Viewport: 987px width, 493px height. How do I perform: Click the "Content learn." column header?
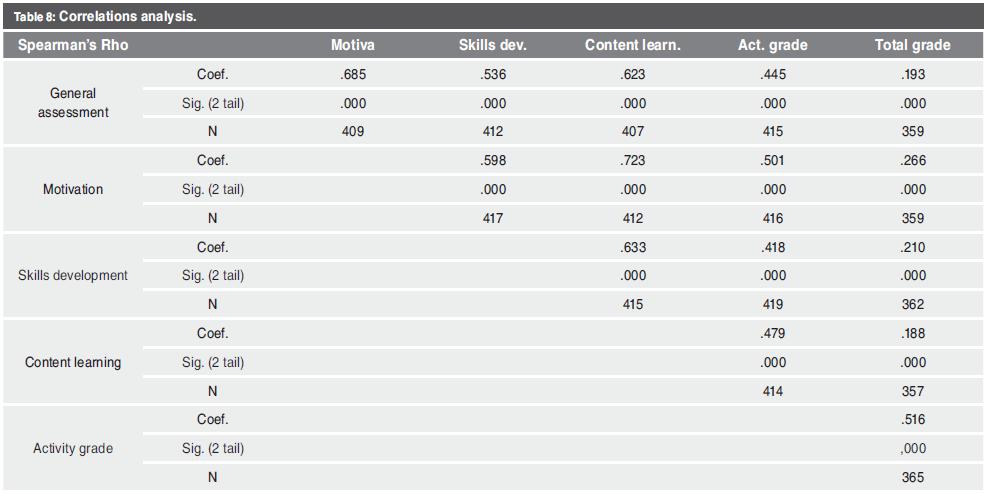pos(632,46)
